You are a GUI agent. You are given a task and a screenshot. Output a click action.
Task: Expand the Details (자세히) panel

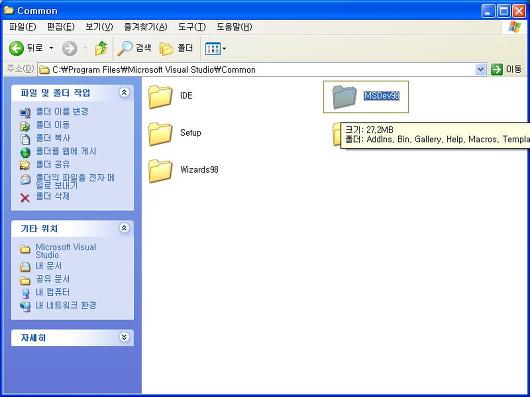124,337
